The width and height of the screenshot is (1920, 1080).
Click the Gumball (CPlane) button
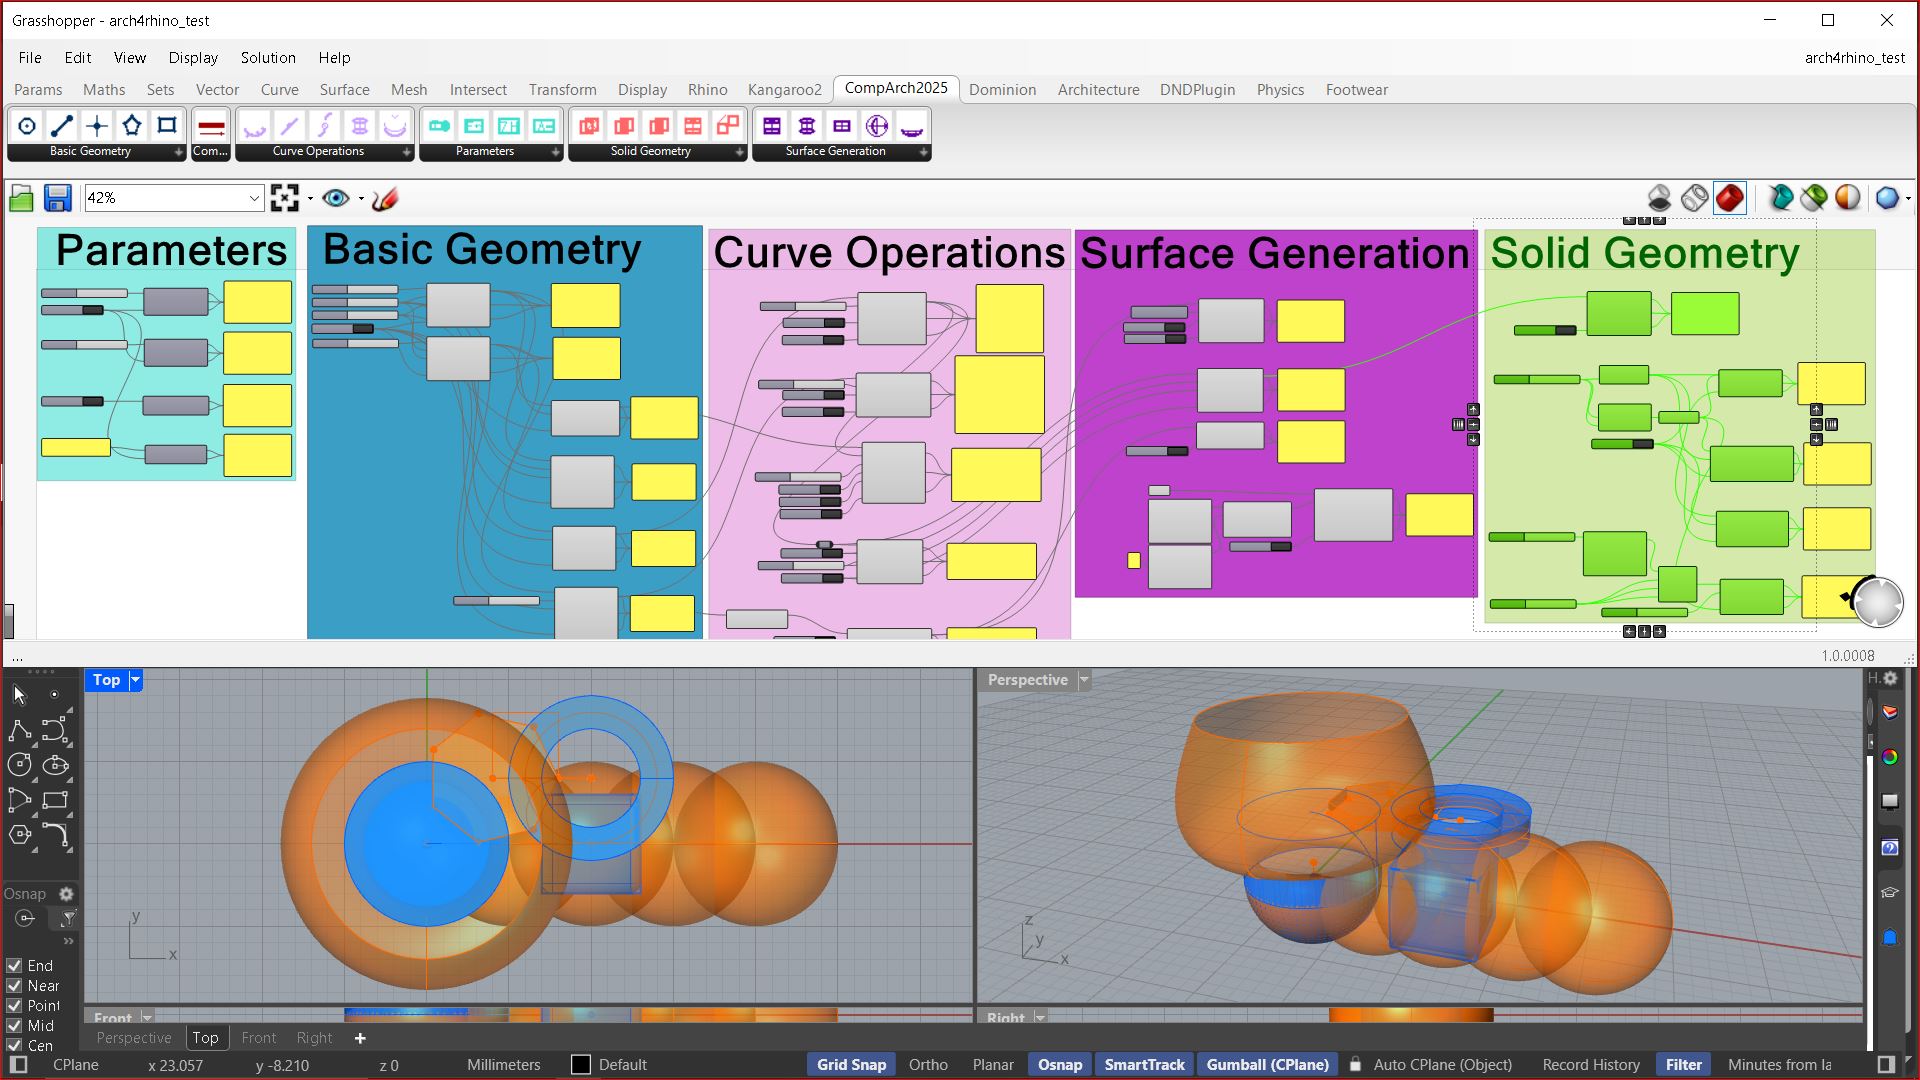coord(1266,1065)
